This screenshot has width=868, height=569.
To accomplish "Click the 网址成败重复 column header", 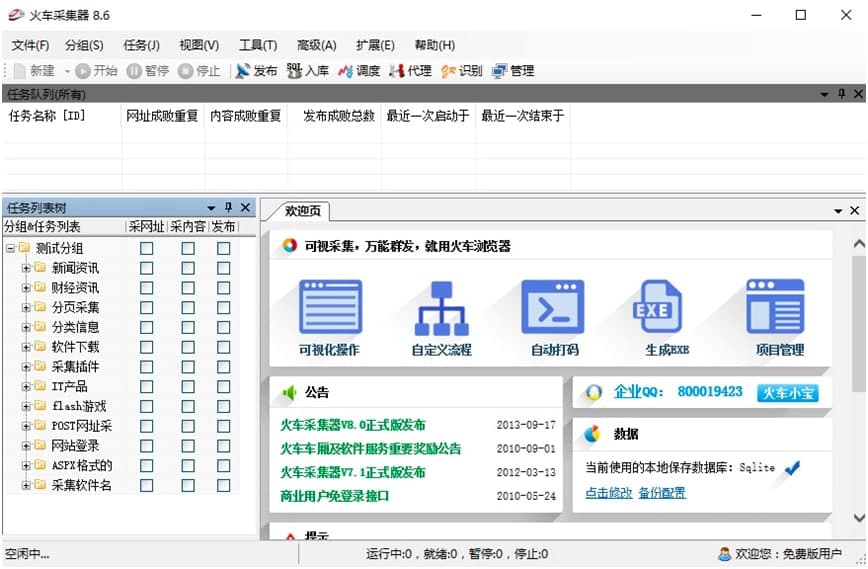I will (162, 116).
